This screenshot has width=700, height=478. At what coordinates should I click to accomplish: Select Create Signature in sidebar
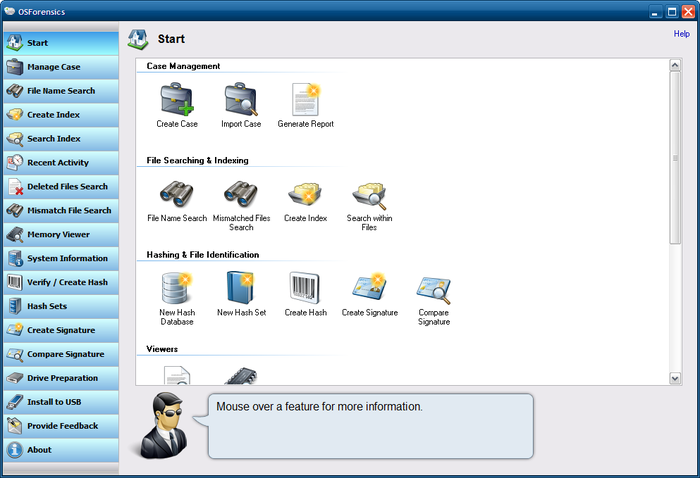(61, 330)
